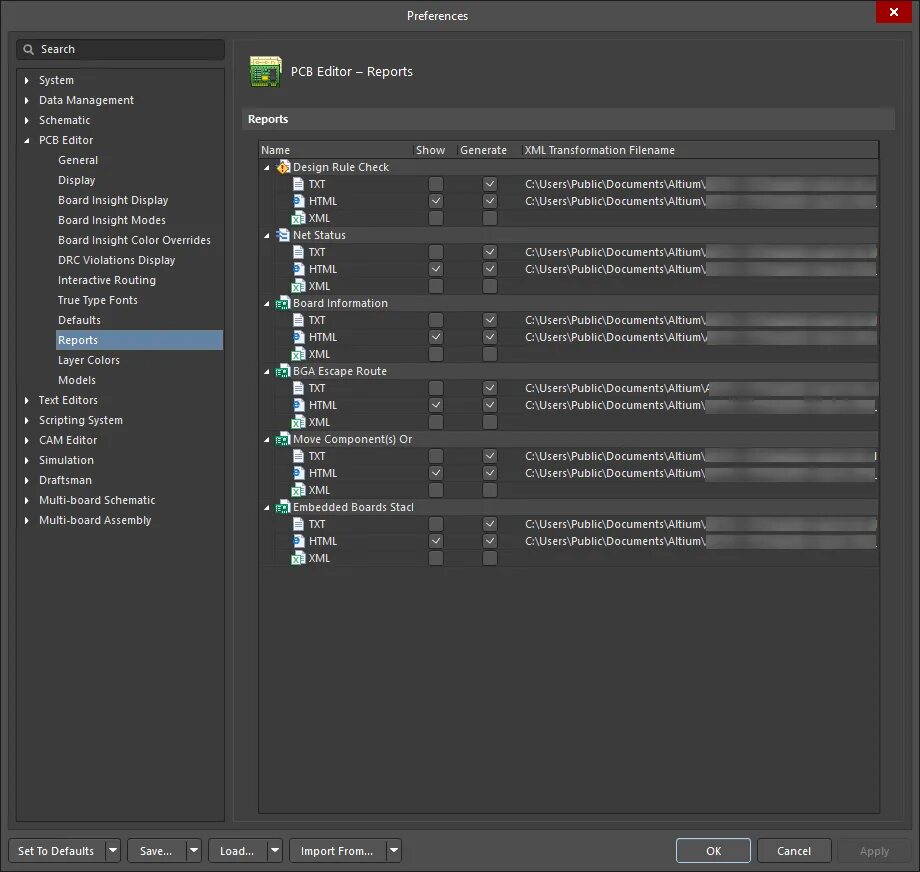Image resolution: width=920 pixels, height=872 pixels.
Task: Open the Load dropdown arrow
Action: tap(275, 850)
